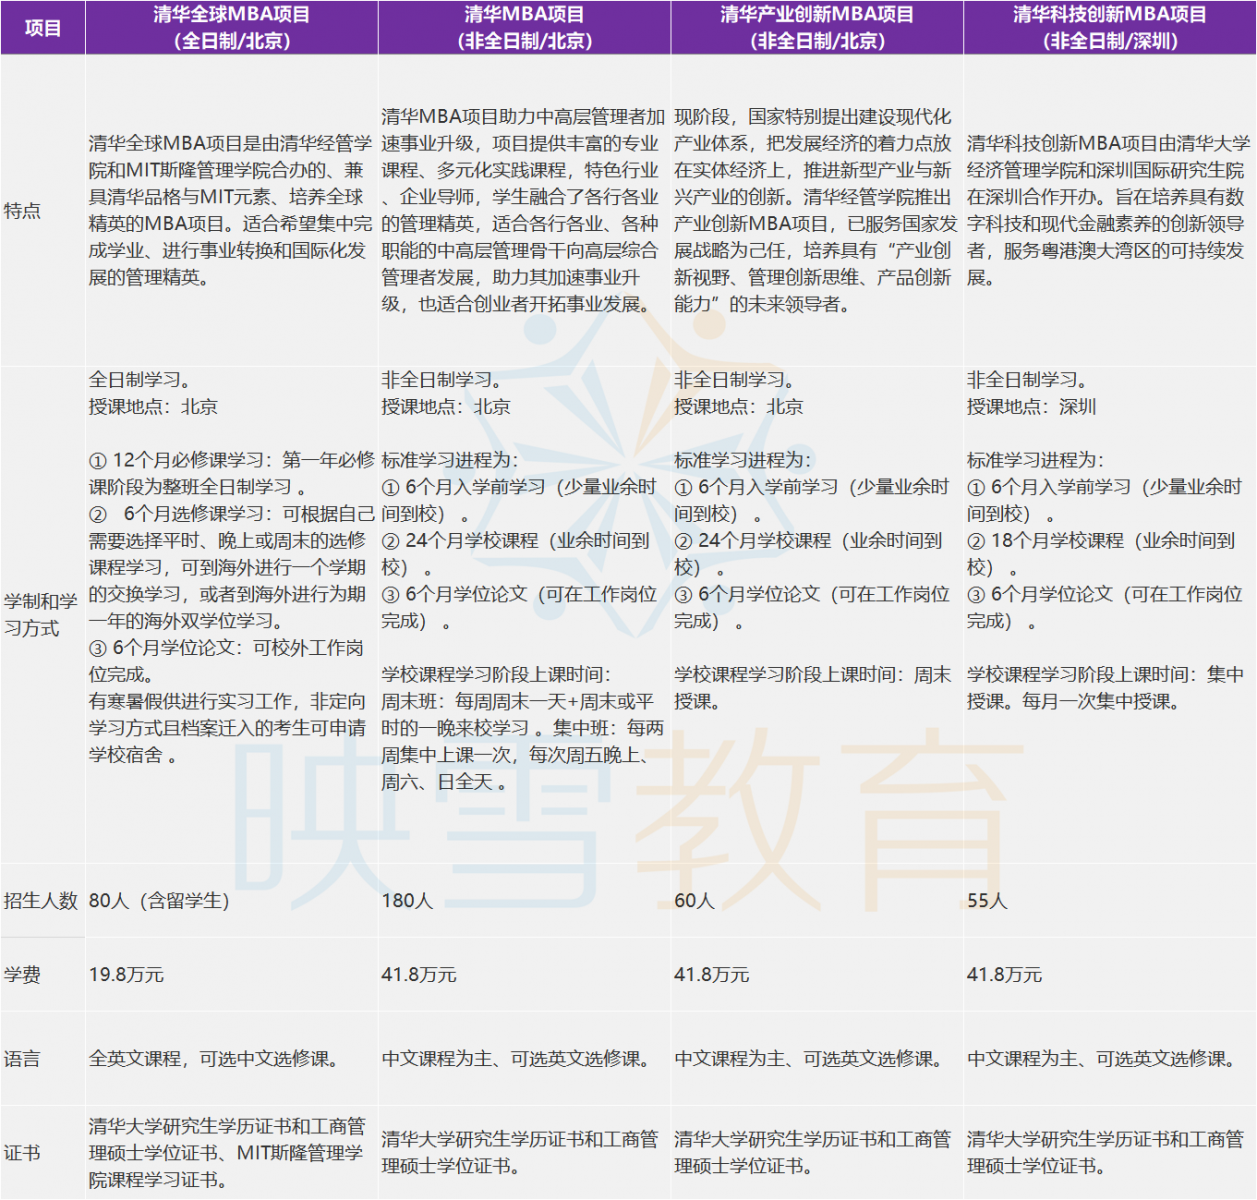The height and width of the screenshot is (1200, 1257).
Task: Select the "证书" row label
Action: click(x=22, y=1153)
